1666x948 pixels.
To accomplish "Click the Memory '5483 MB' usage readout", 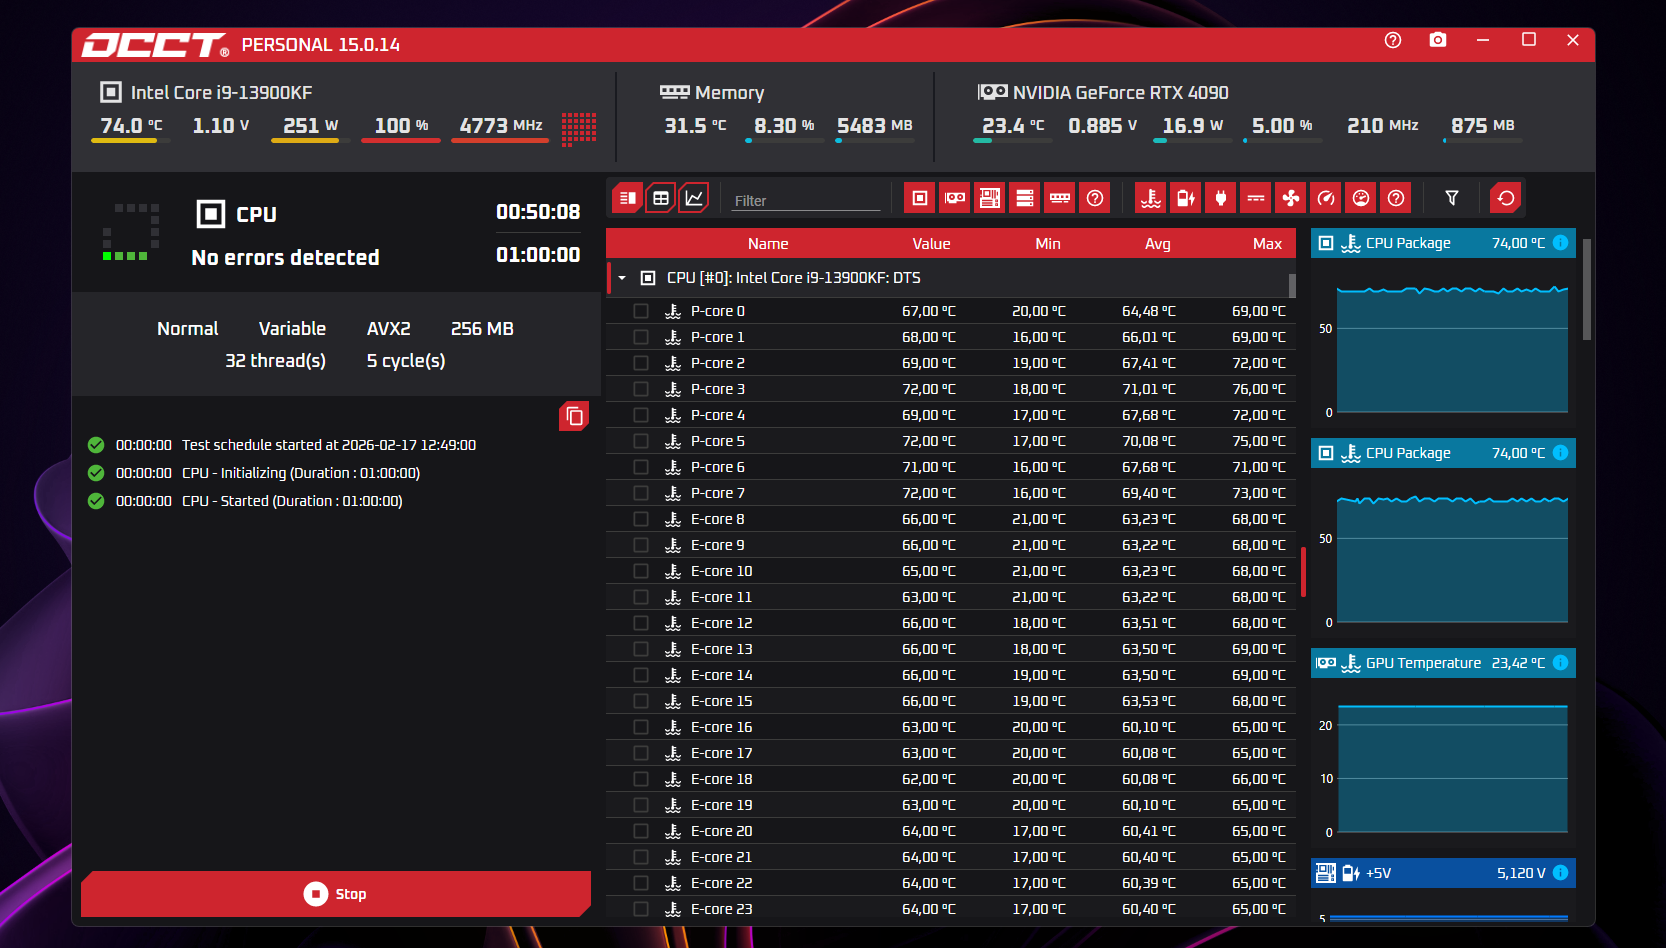I will click(x=875, y=126).
